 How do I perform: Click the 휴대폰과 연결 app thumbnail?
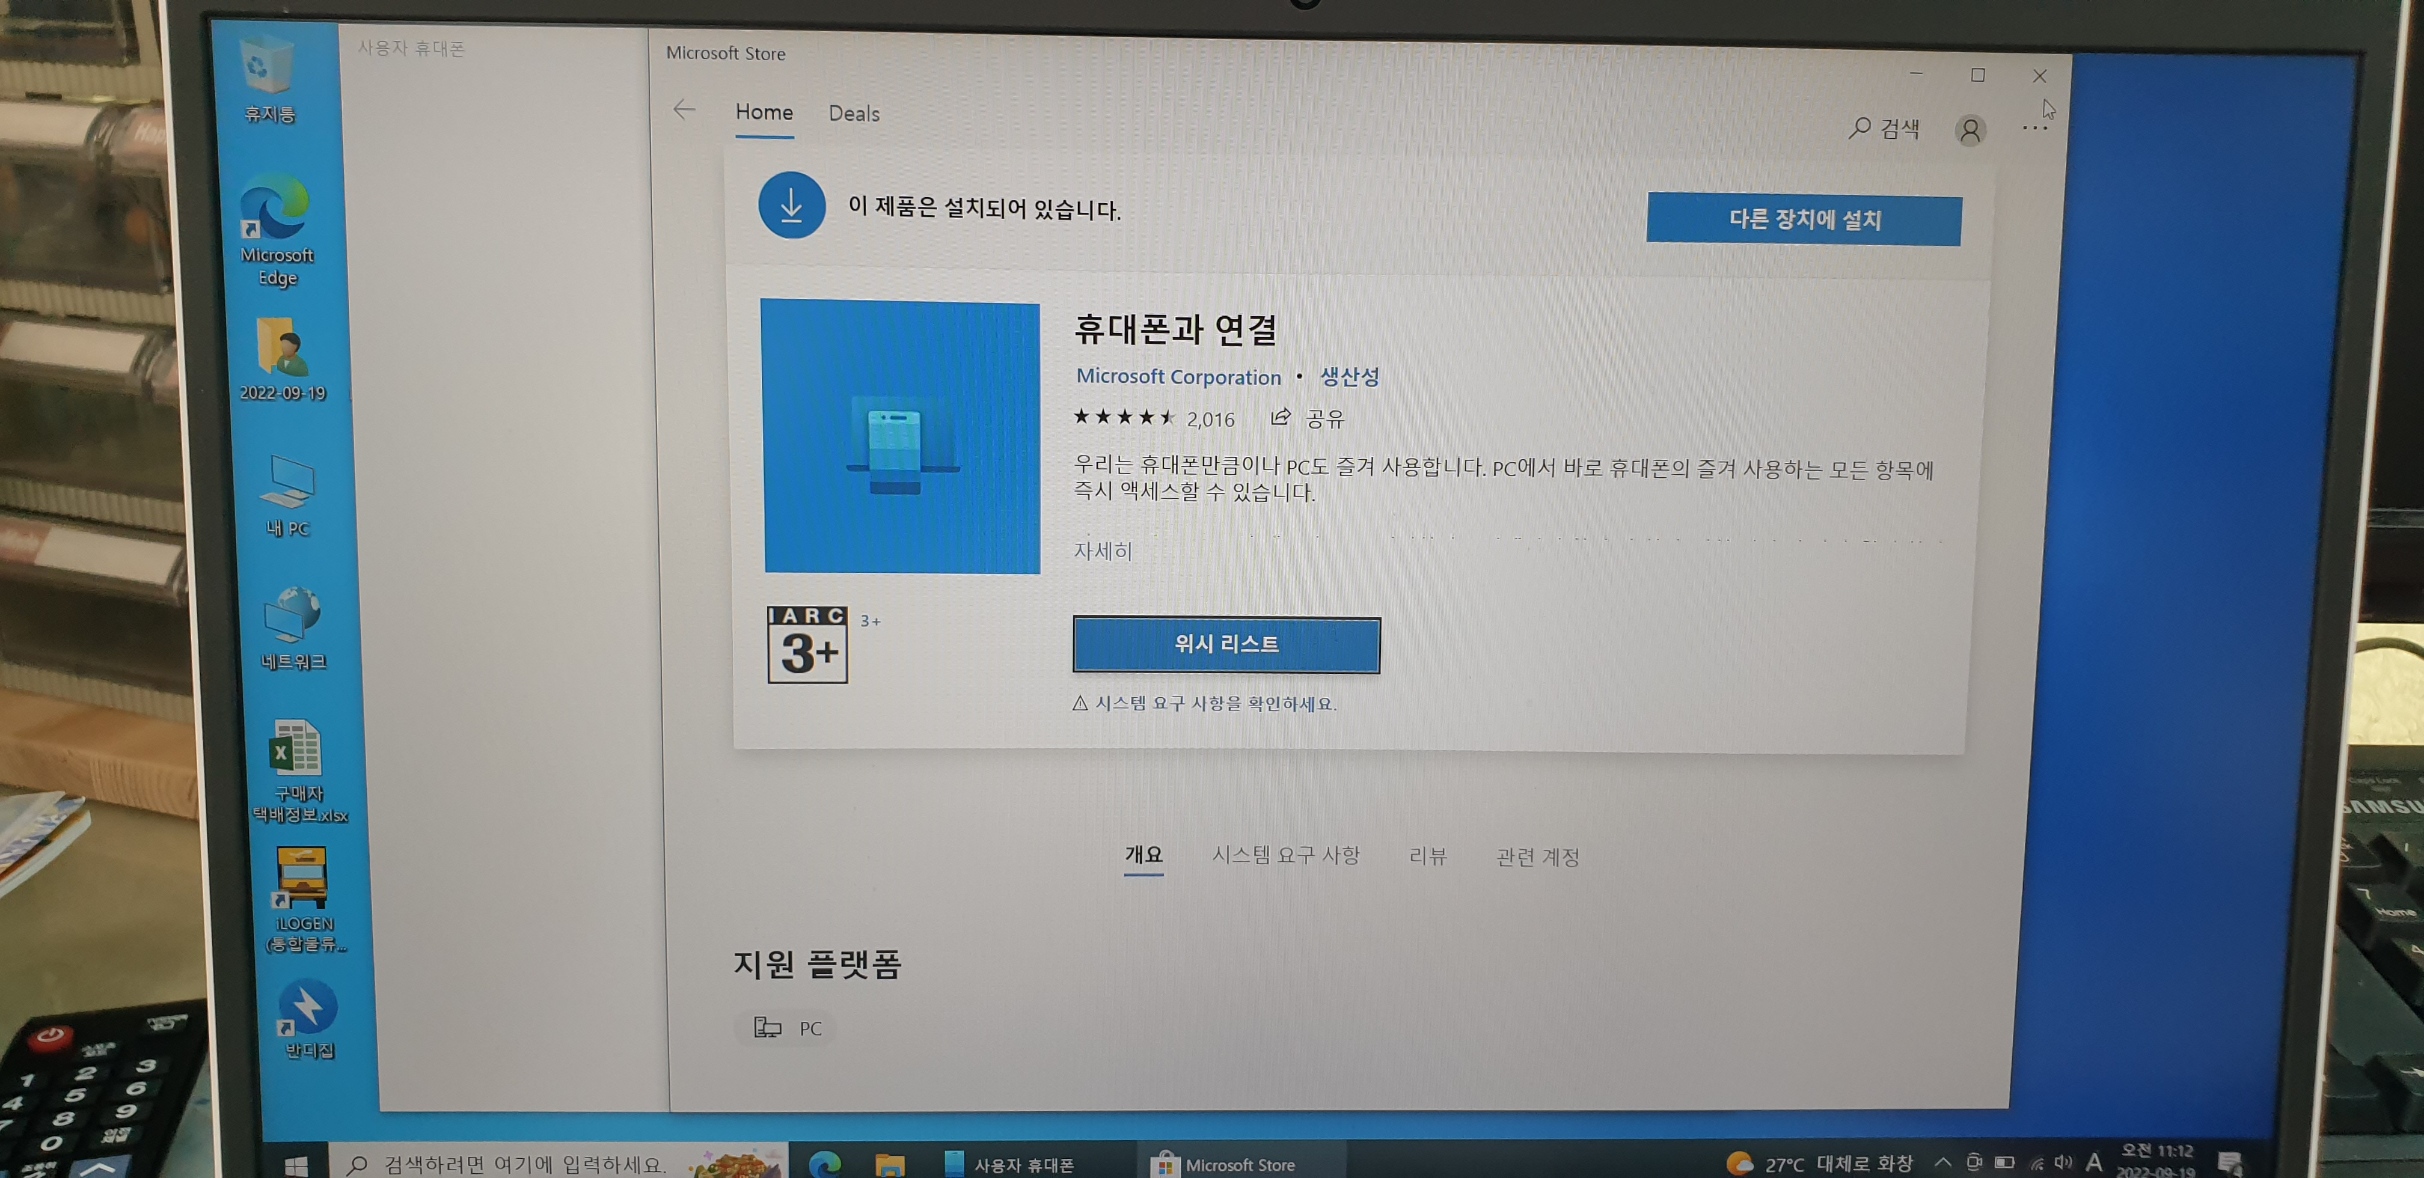point(901,437)
